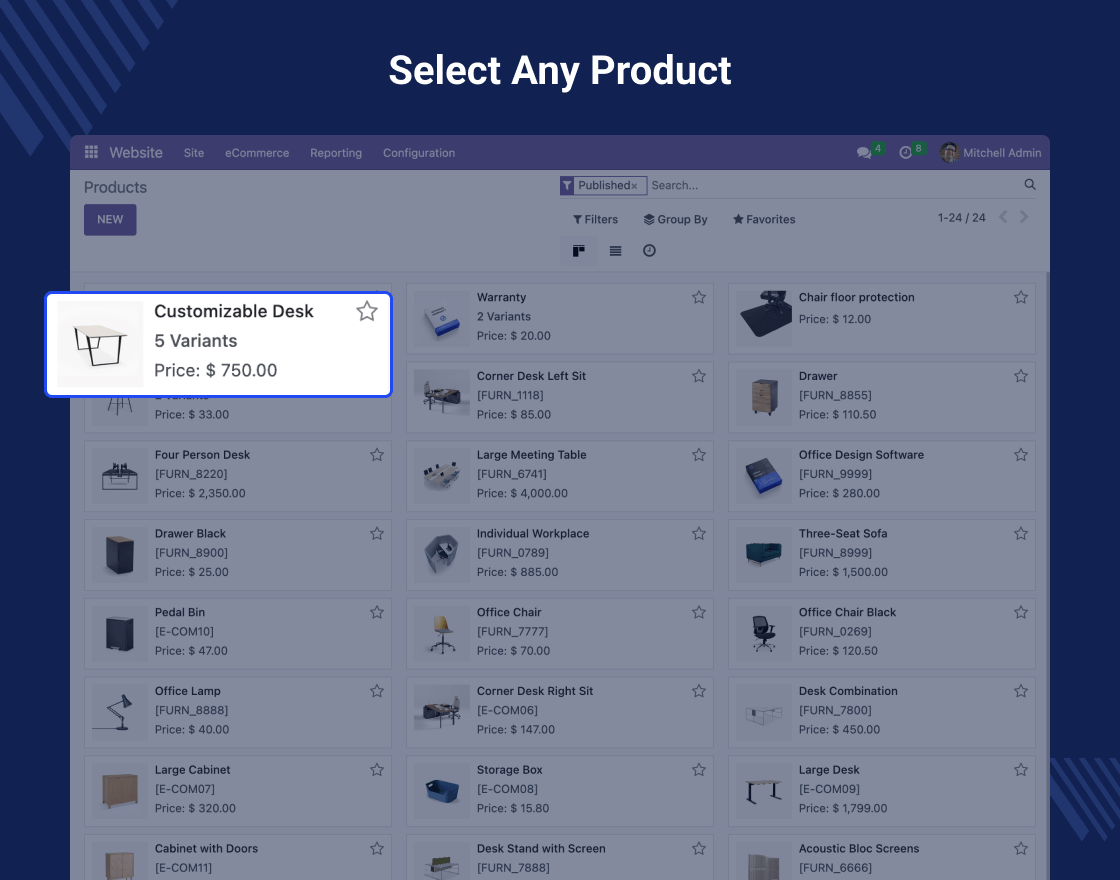
Task: Expand the Filters dropdown
Action: (595, 219)
